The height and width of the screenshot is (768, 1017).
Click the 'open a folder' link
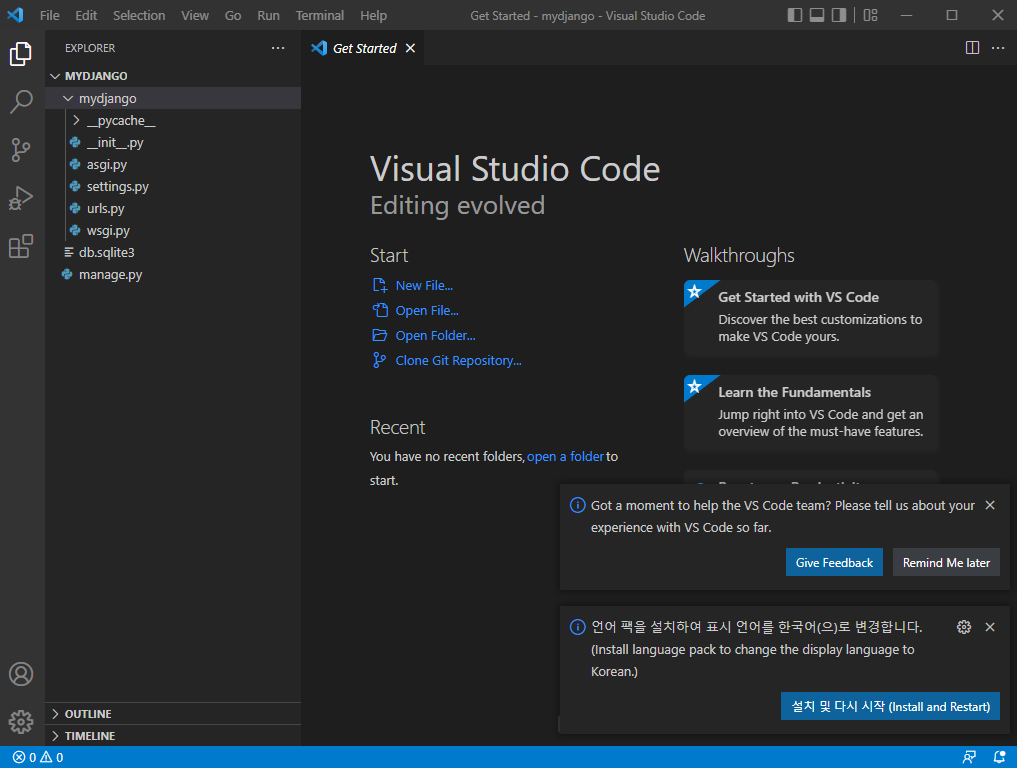(566, 457)
